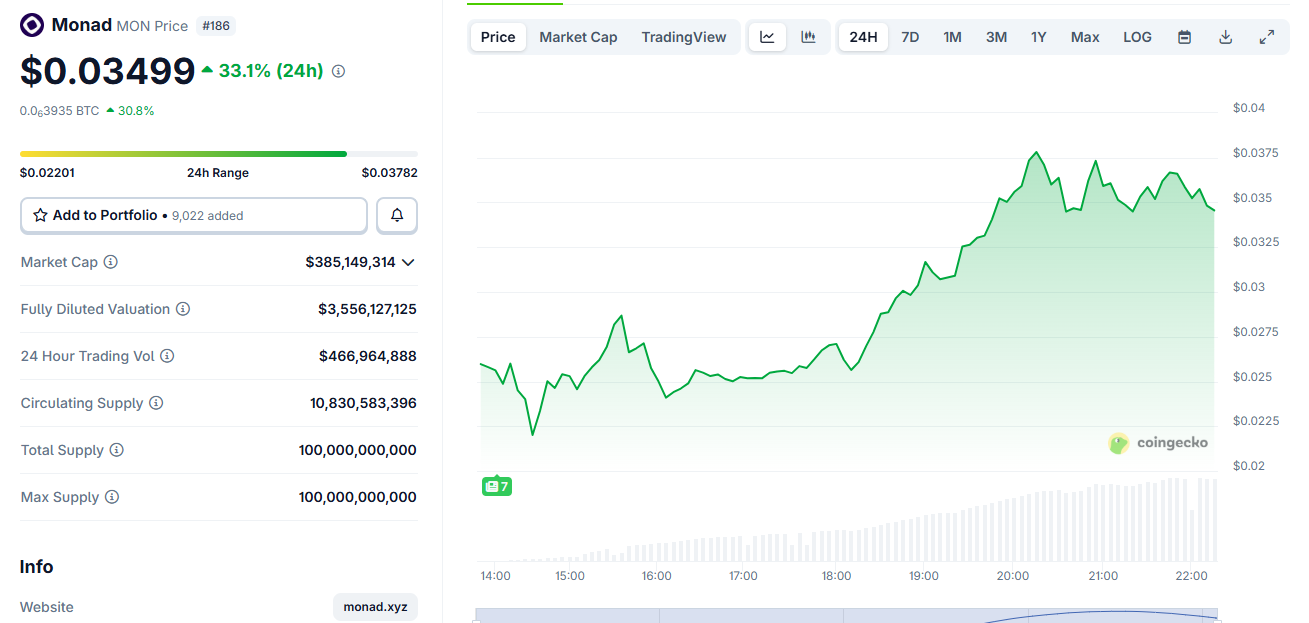Select the line chart view icon

click(766, 36)
